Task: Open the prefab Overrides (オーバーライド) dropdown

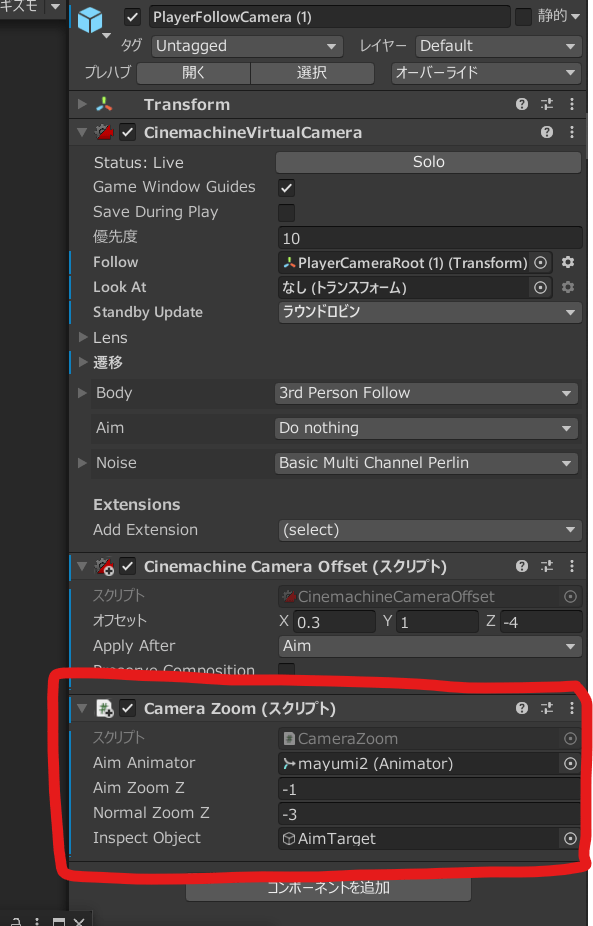Action: click(x=486, y=73)
